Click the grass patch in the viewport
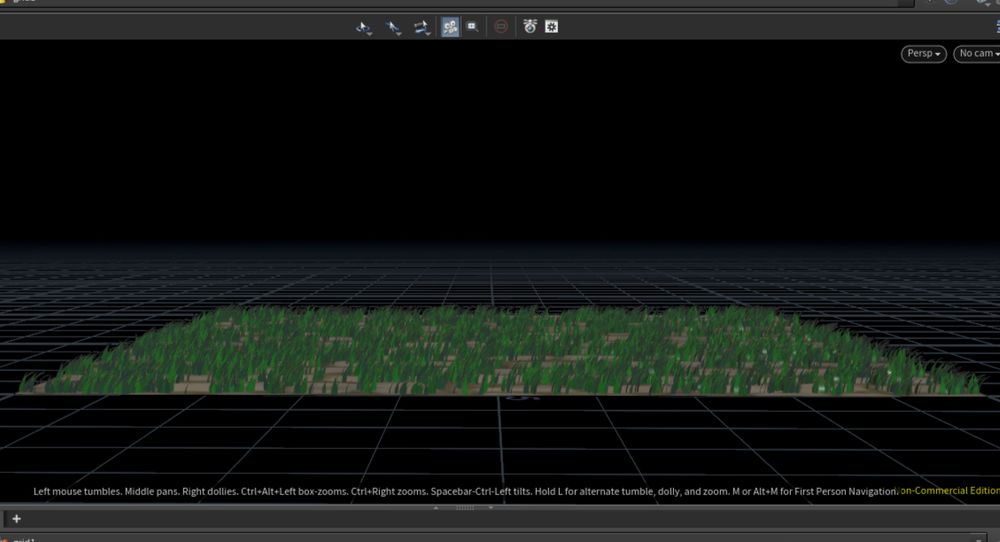1000x542 pixels. click(500, 350)
